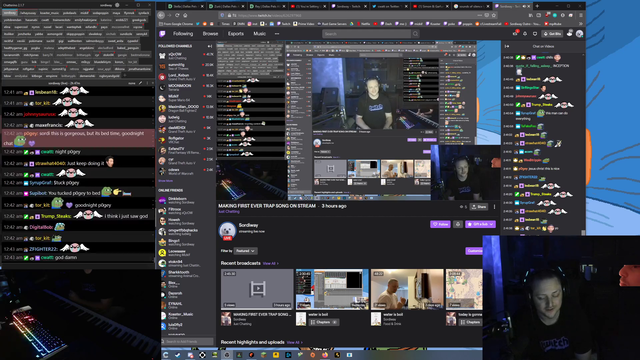The image size is (640, 360).
Task: Click in the Twitch Search field
Action: [x=367, y=34]
